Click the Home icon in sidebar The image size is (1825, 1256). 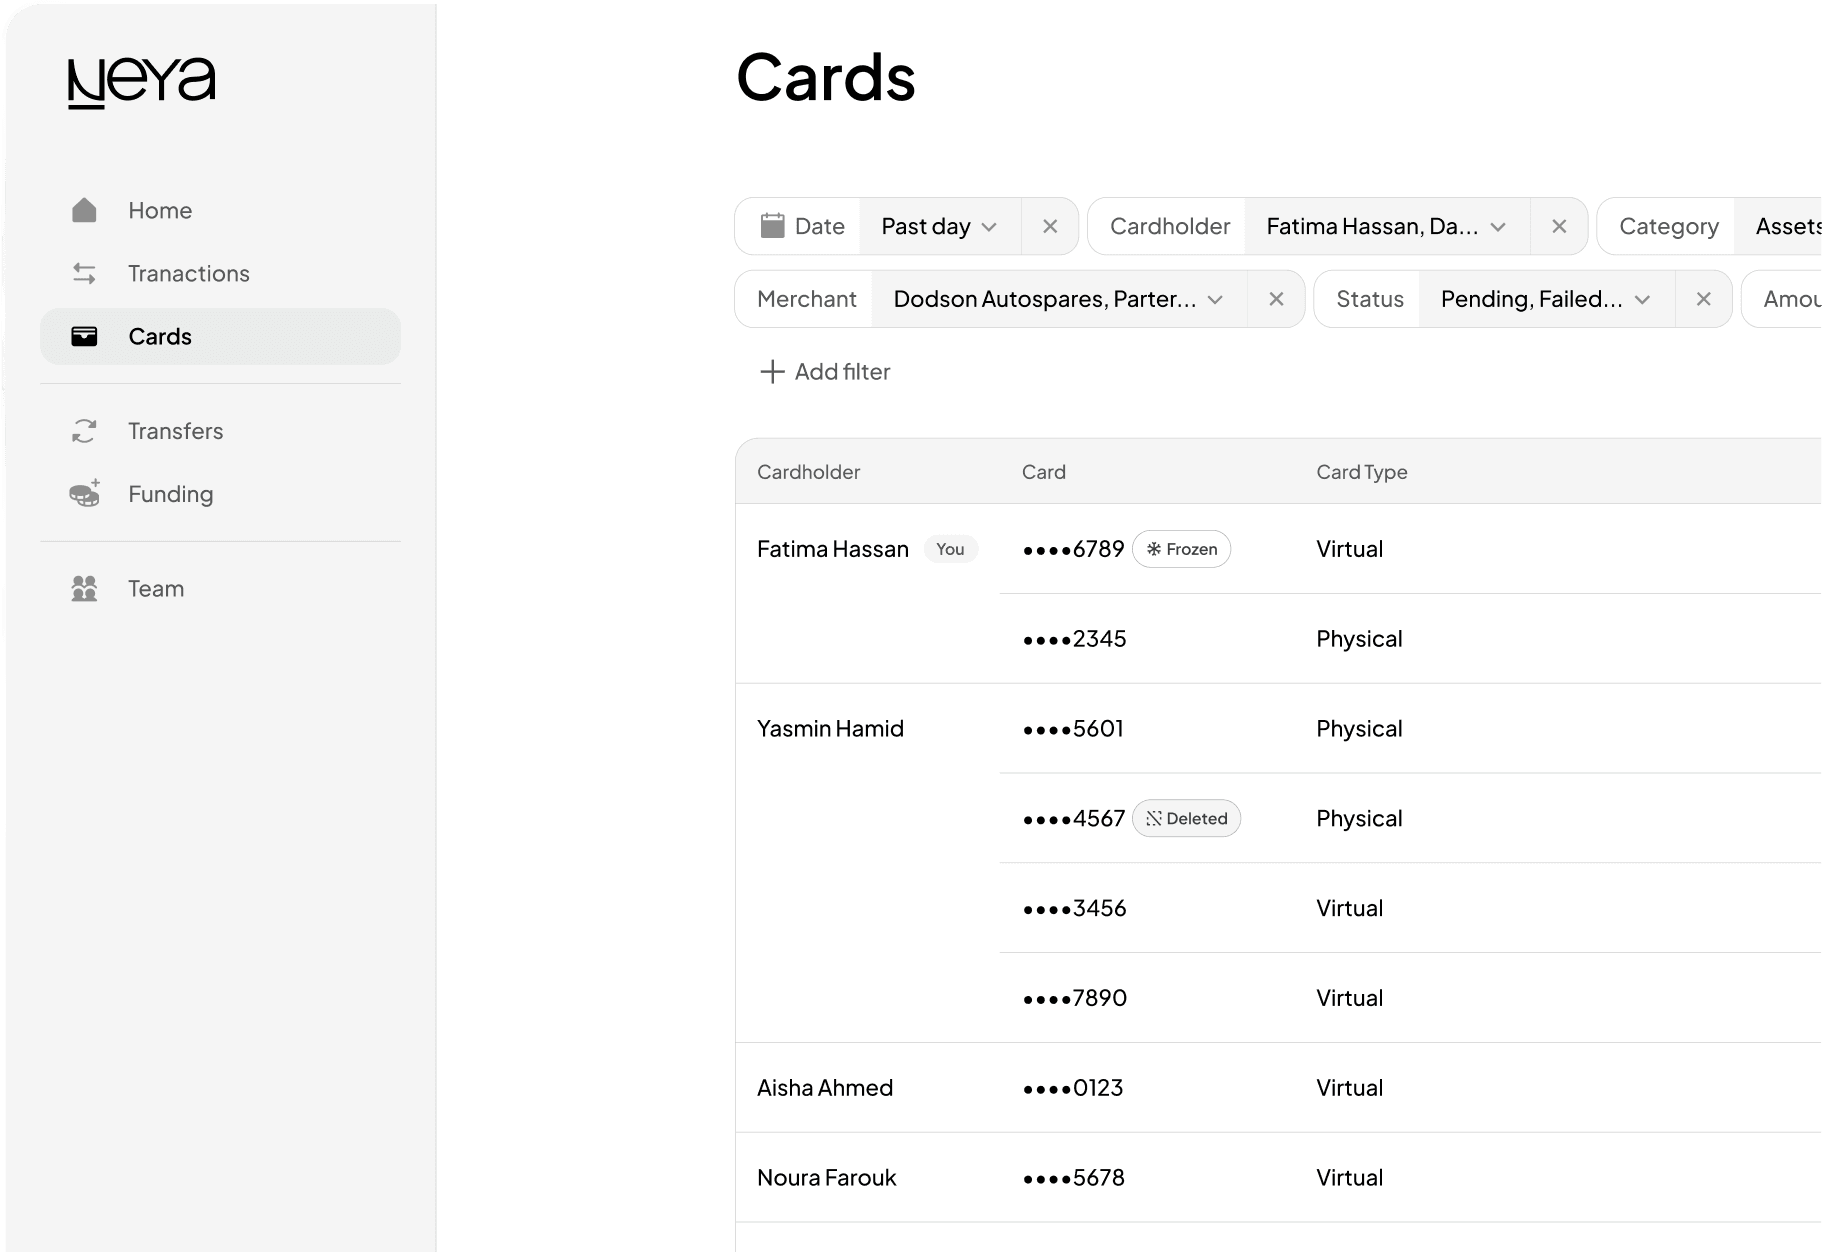[84, 210]
